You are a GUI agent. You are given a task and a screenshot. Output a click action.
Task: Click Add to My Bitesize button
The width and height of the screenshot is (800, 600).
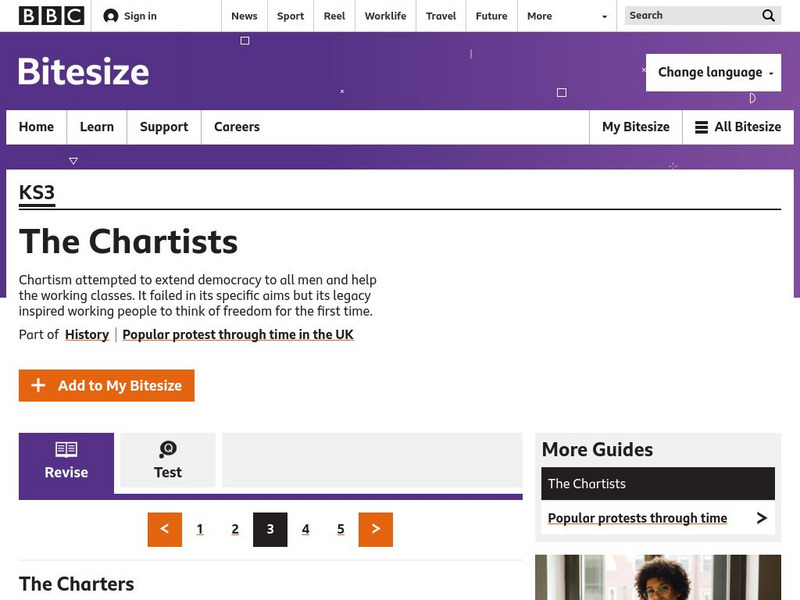tap(106, 386)
